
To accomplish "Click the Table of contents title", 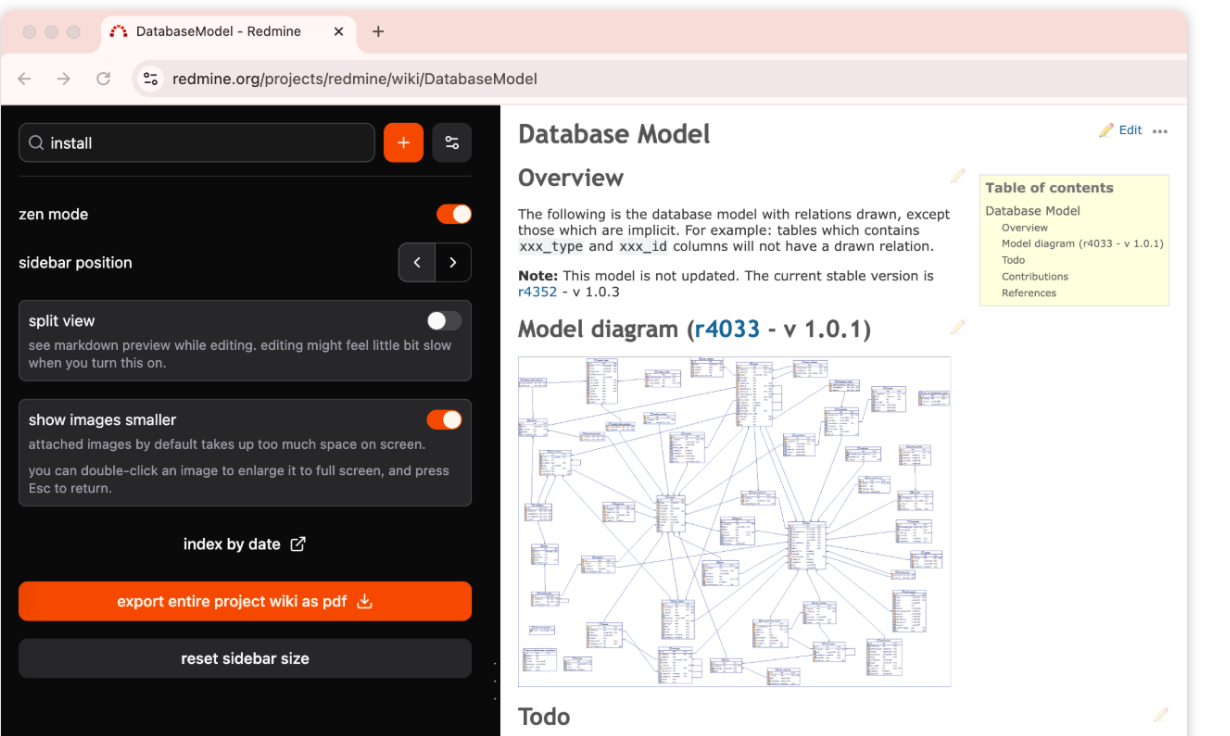I will tap(1049, 188).
